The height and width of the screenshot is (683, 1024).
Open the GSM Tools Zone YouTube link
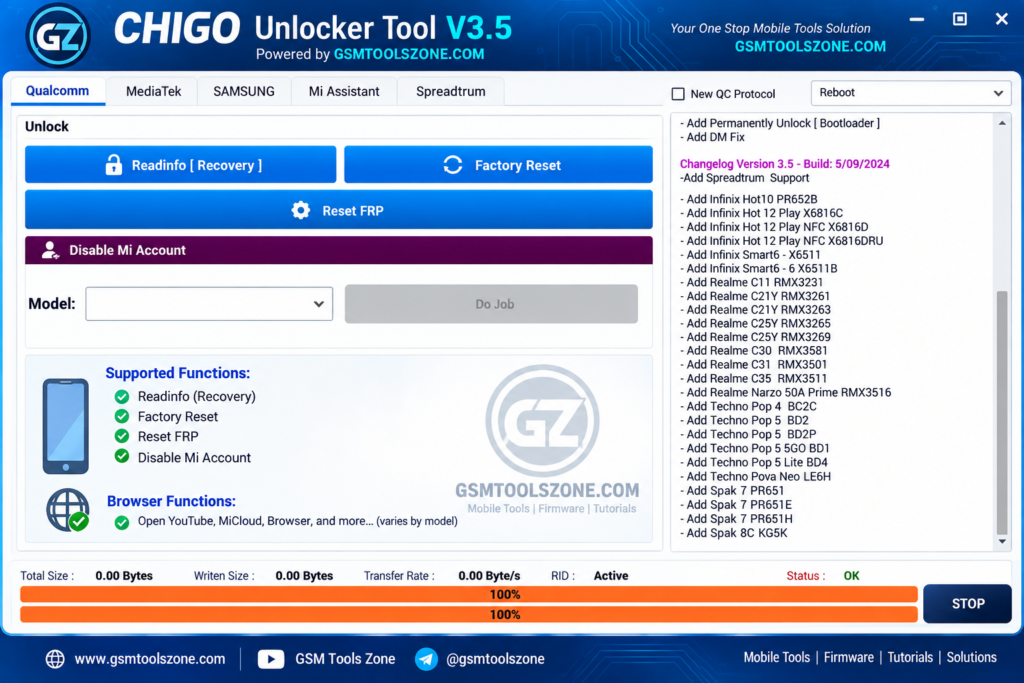(x=345, y=659)
